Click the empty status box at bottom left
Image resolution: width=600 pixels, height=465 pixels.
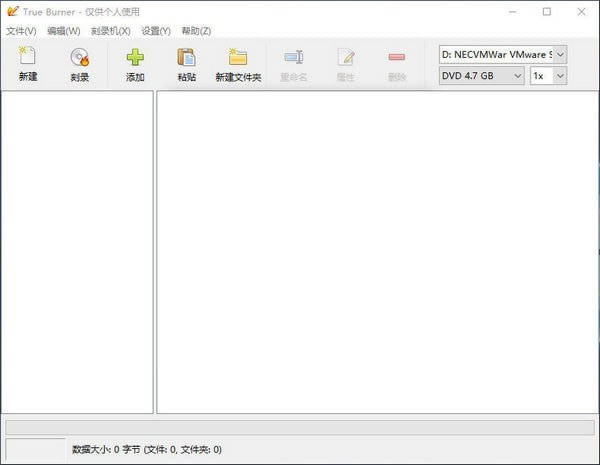pos(36,449)
